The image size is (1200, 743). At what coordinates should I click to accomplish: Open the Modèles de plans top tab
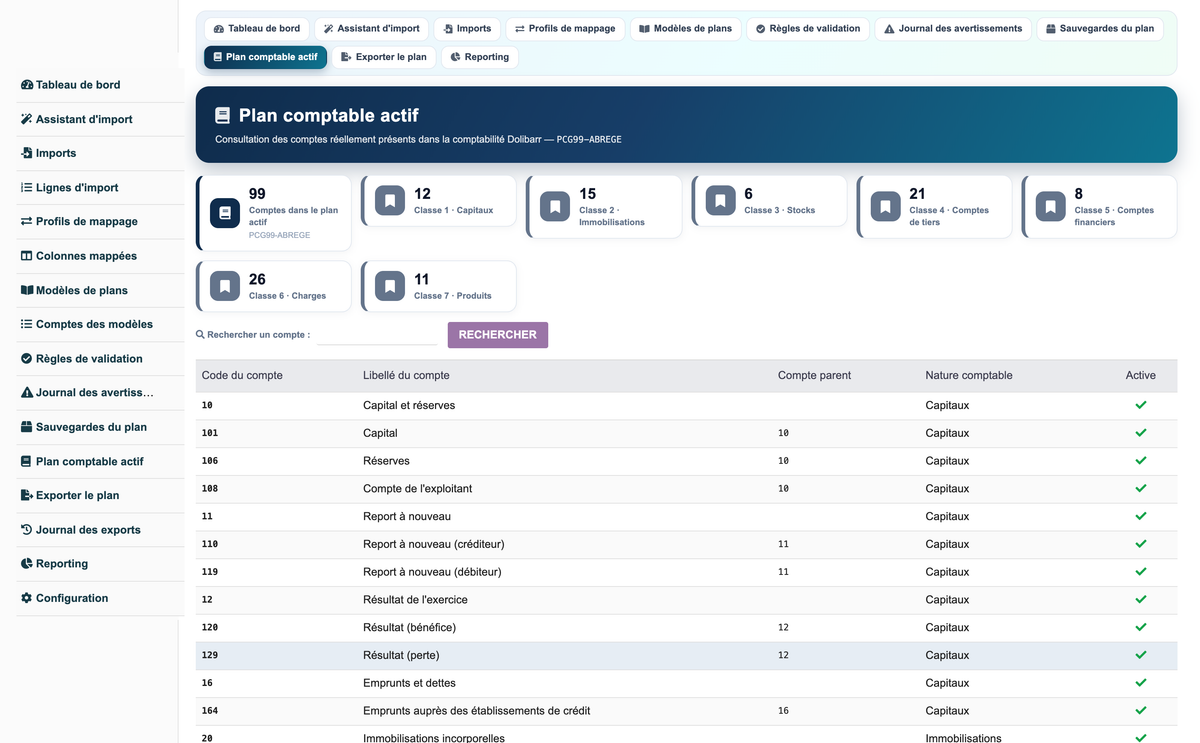point(686,29)
